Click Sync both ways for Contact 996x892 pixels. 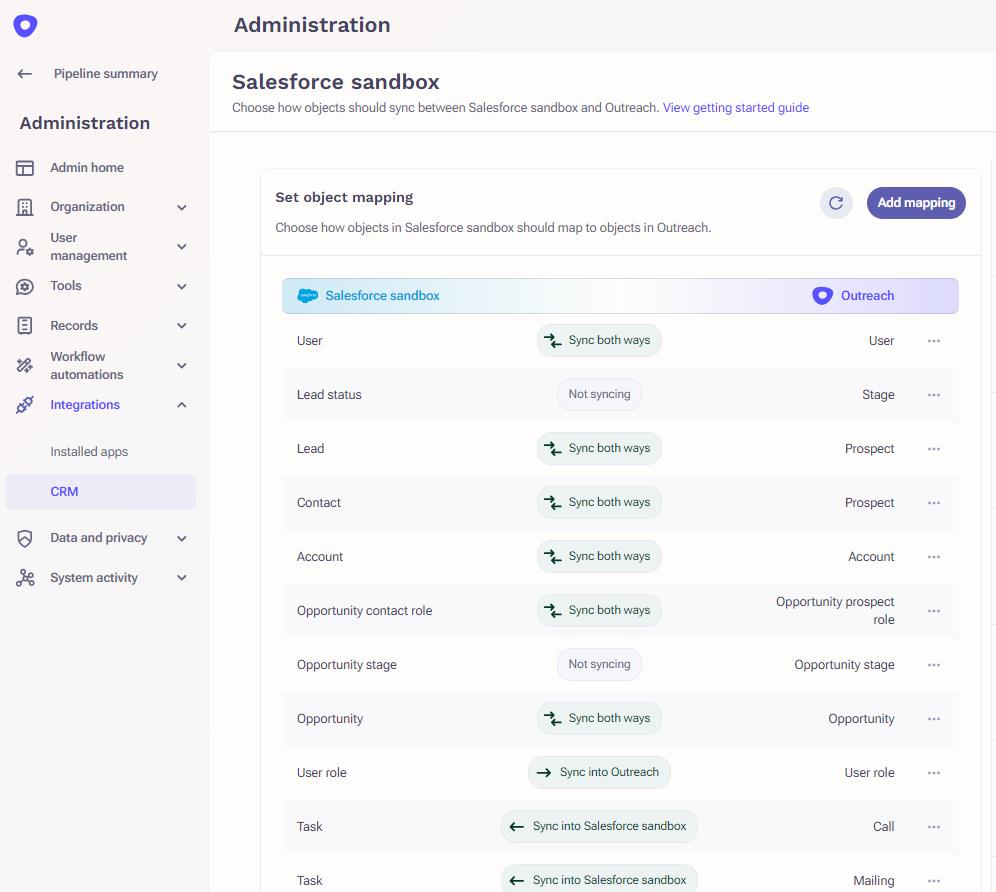[x=599, y=503]
